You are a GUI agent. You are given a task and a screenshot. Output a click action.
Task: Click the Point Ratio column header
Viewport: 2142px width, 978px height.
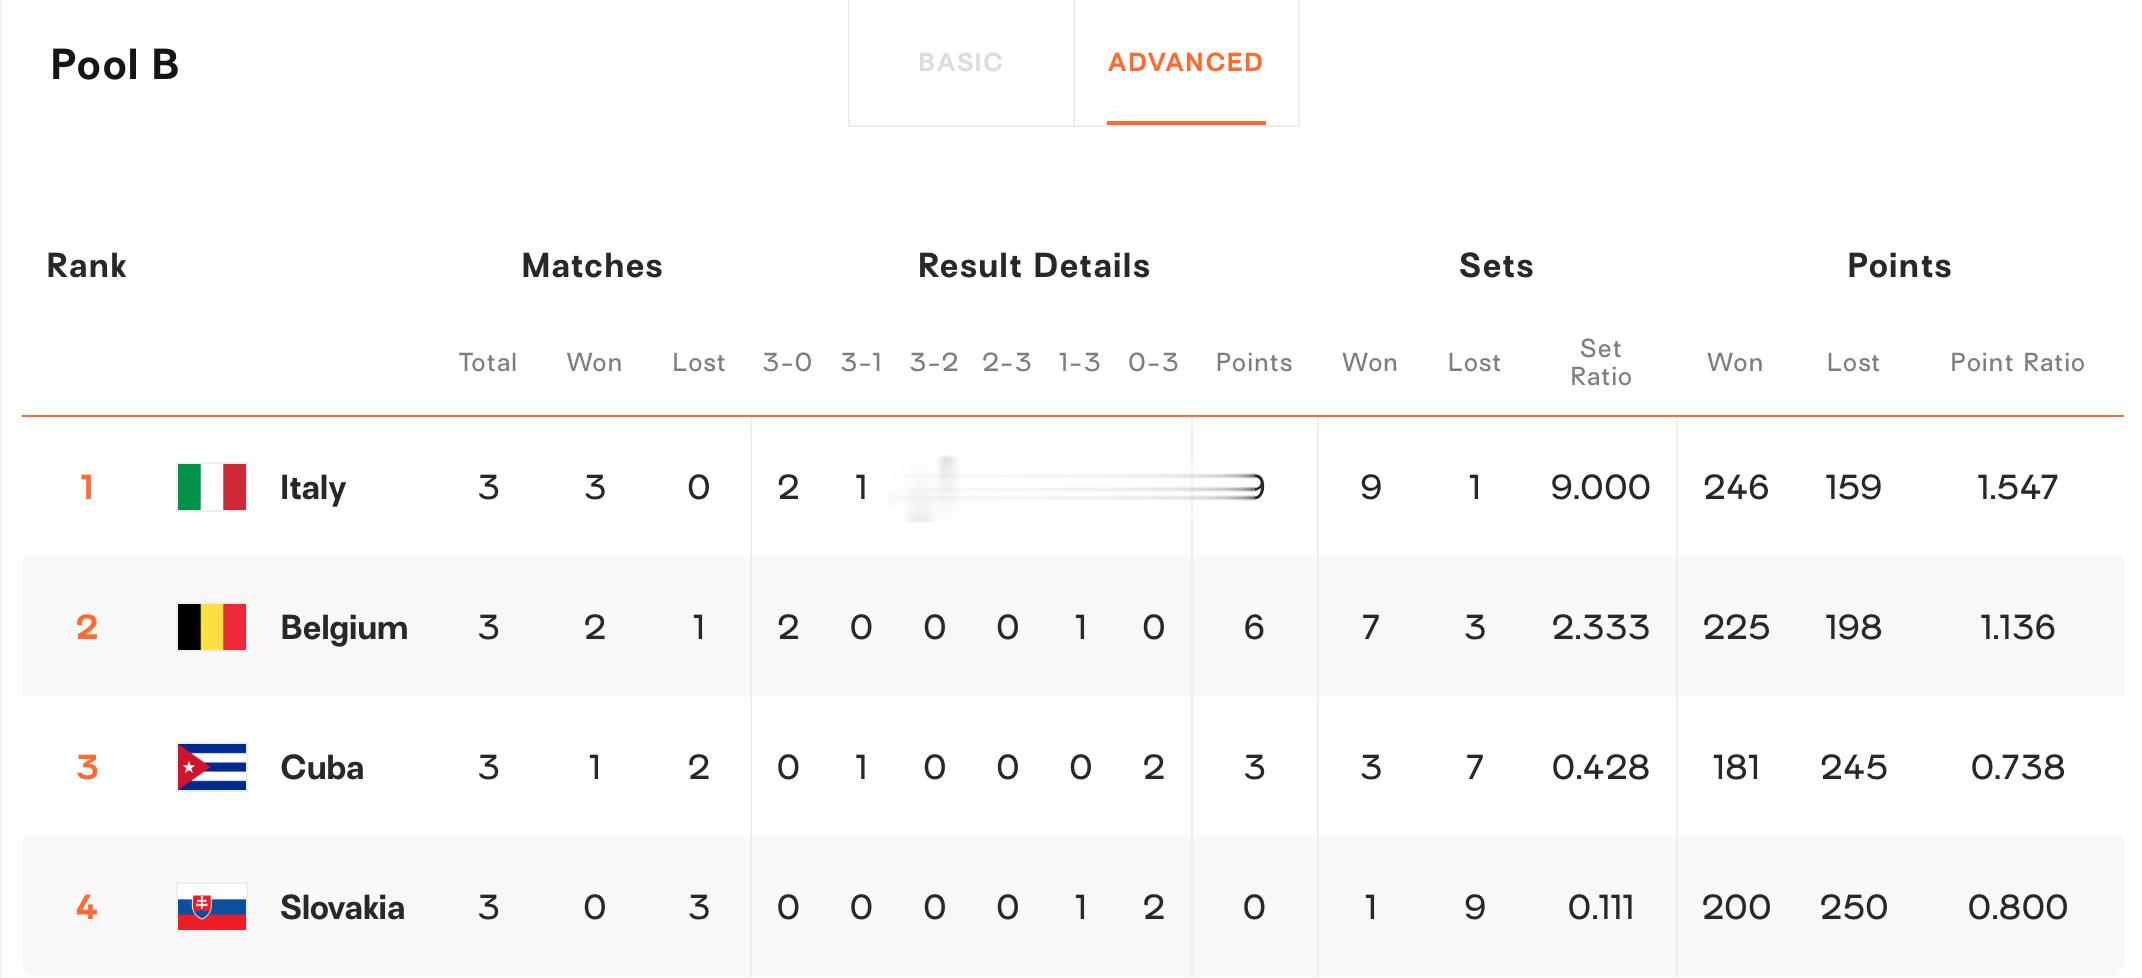[2017, 362]
